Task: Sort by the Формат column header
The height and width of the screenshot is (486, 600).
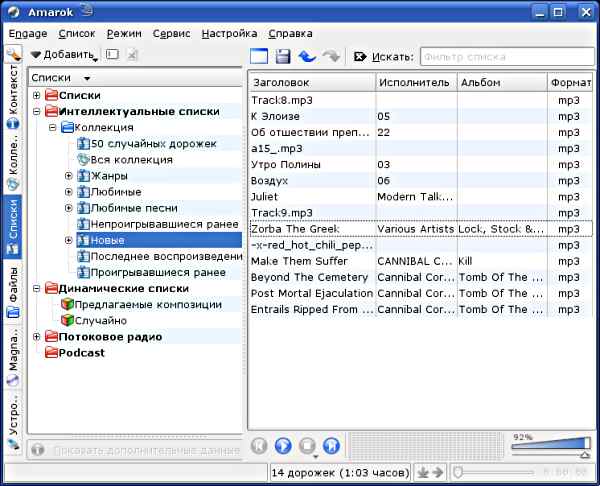Action: (570, 83)
